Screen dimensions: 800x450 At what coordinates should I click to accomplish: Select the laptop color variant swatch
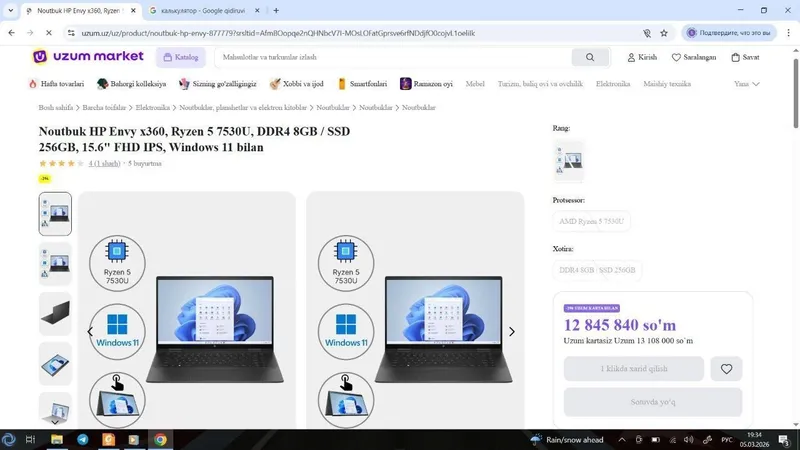568,161
